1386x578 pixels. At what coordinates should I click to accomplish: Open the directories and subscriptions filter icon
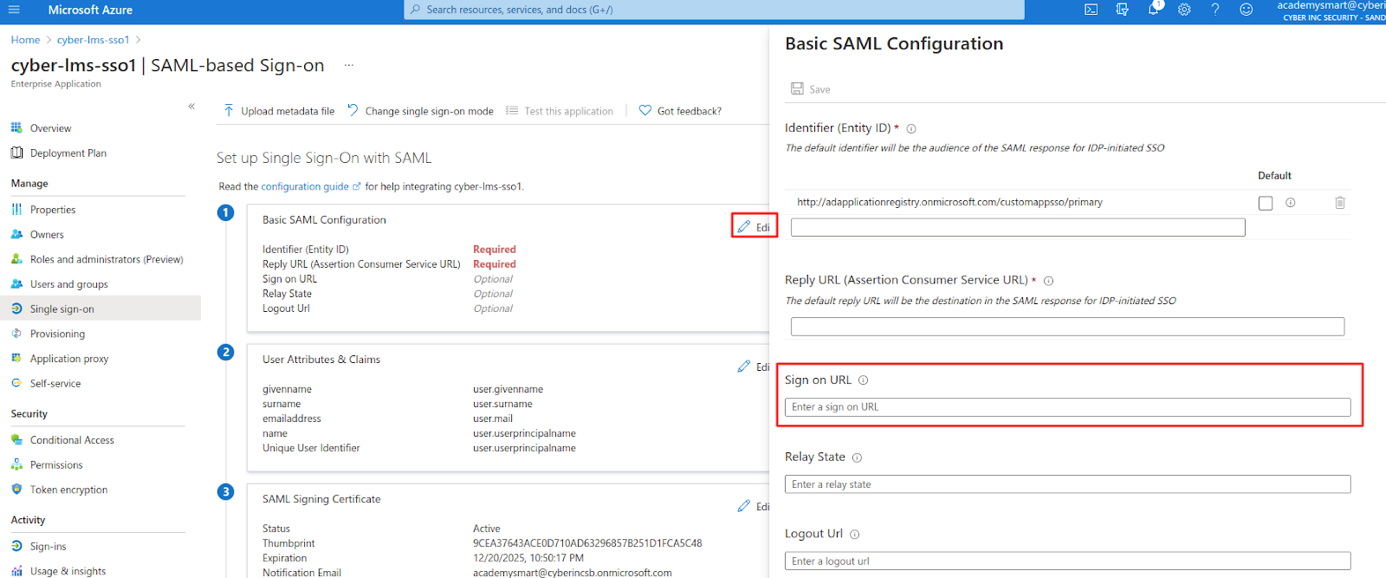click(x=1122, y=10)
